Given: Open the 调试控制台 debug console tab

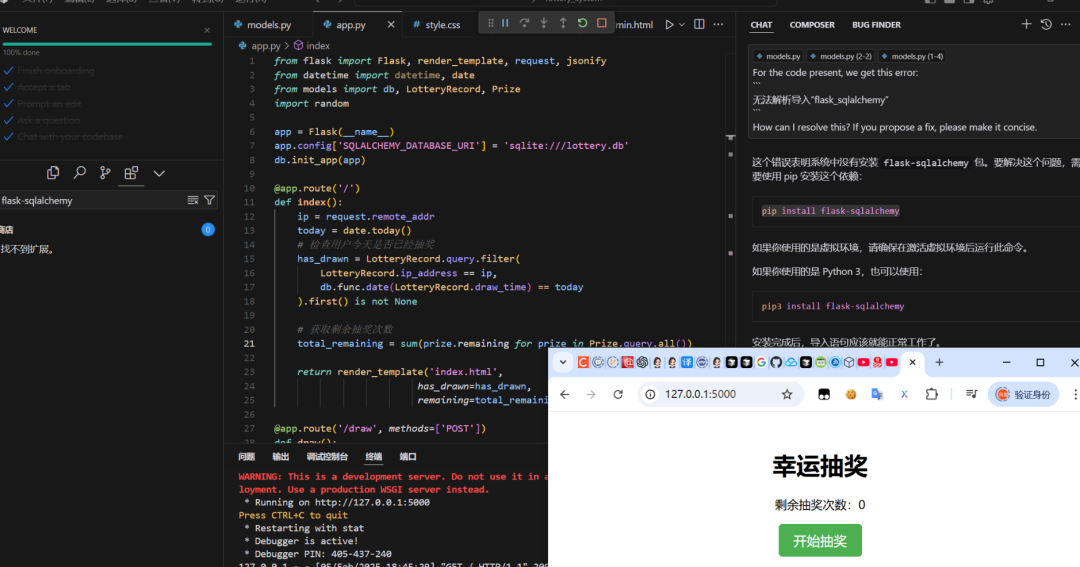Looking at the screenshot, I should click(x=327, y=457).
